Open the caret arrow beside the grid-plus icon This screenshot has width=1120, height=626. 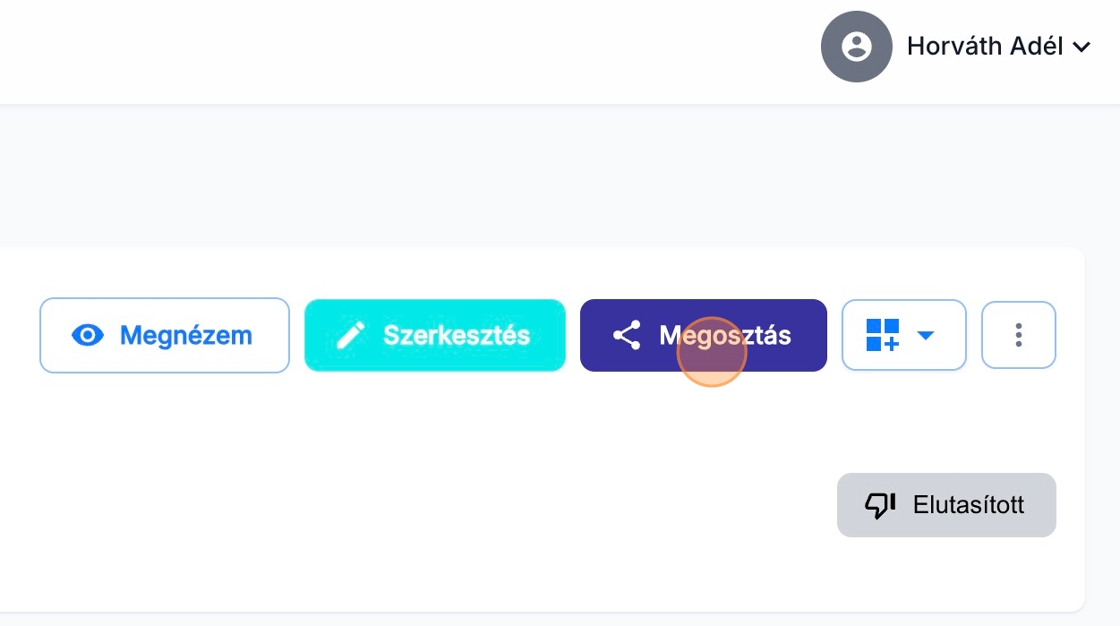tap(925, 335)
